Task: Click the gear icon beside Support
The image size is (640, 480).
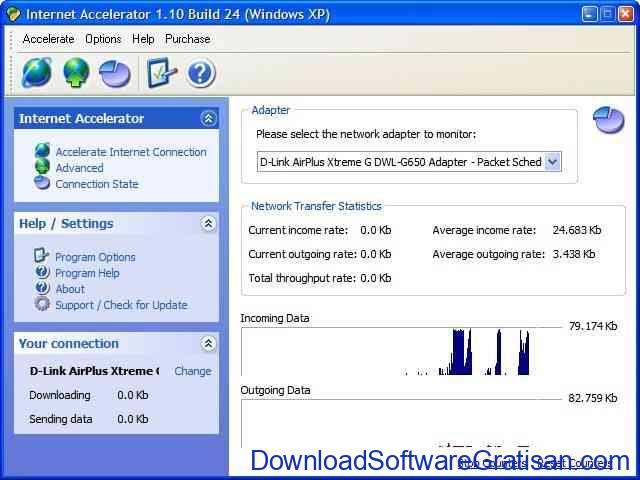Action: click(x=42, y=304)
